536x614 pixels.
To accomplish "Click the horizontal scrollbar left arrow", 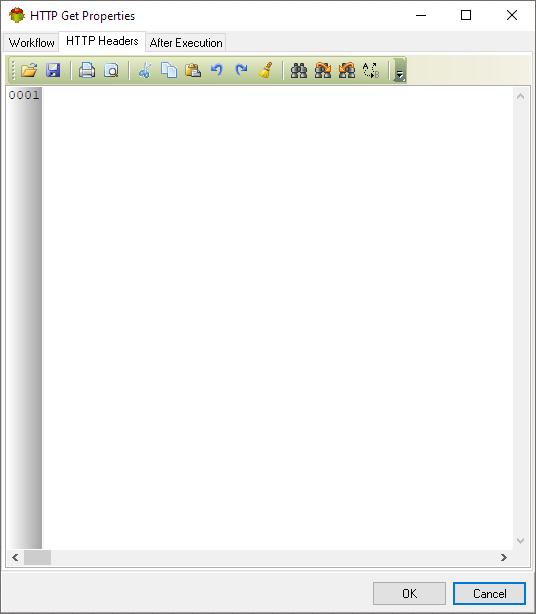I will click(15, 557).
